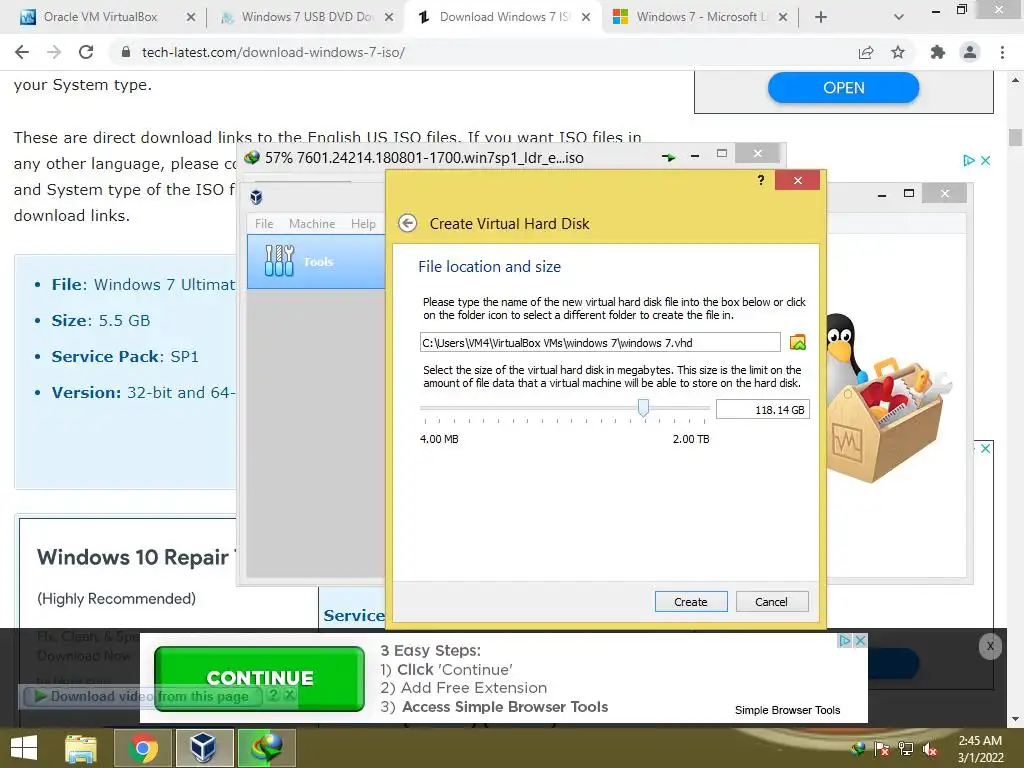The image size is (1024, 768).
Task: Dismiss bottom ad with round X button
Action: (x=990, y=647)
